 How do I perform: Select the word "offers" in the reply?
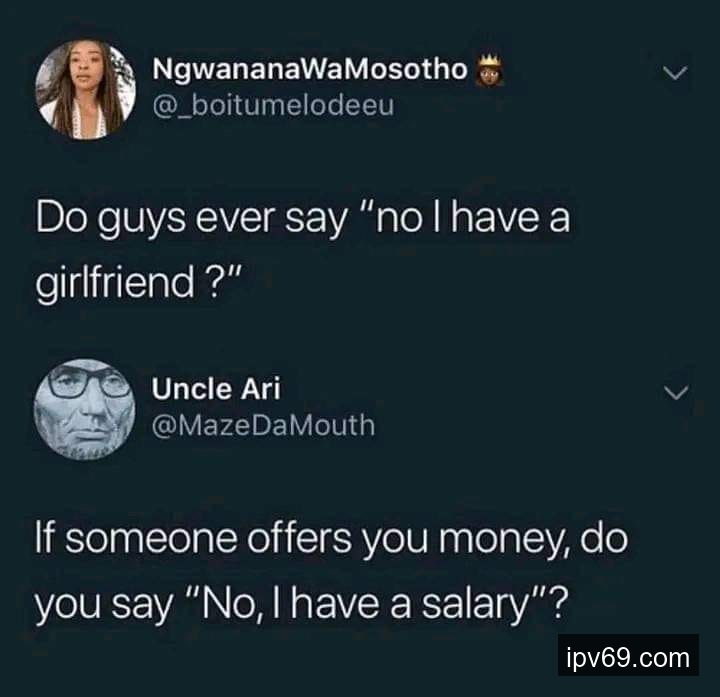click(x=299, y=538)
